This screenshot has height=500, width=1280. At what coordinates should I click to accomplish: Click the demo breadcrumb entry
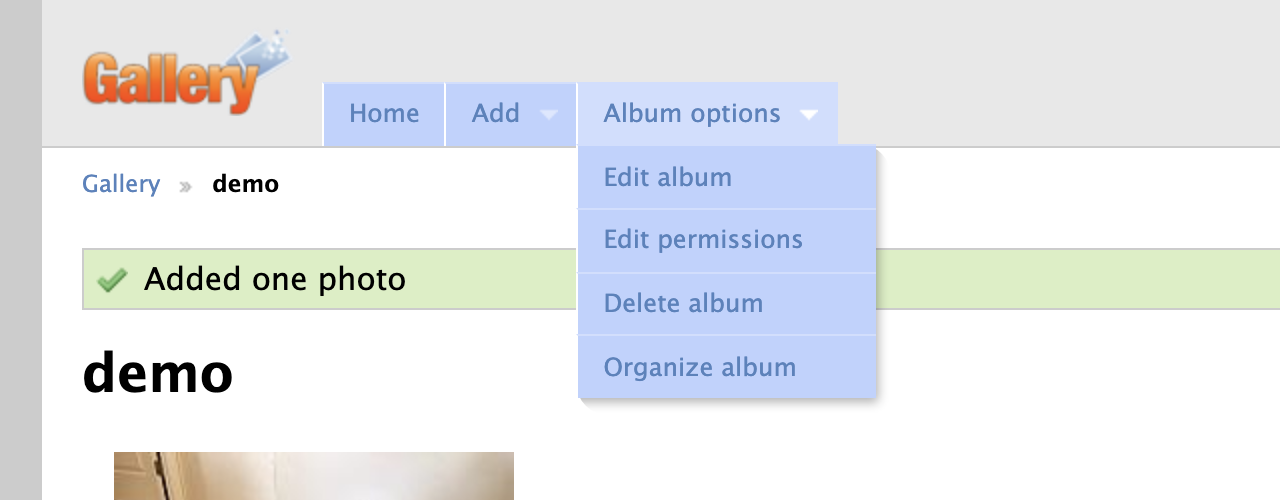point(245,184)
